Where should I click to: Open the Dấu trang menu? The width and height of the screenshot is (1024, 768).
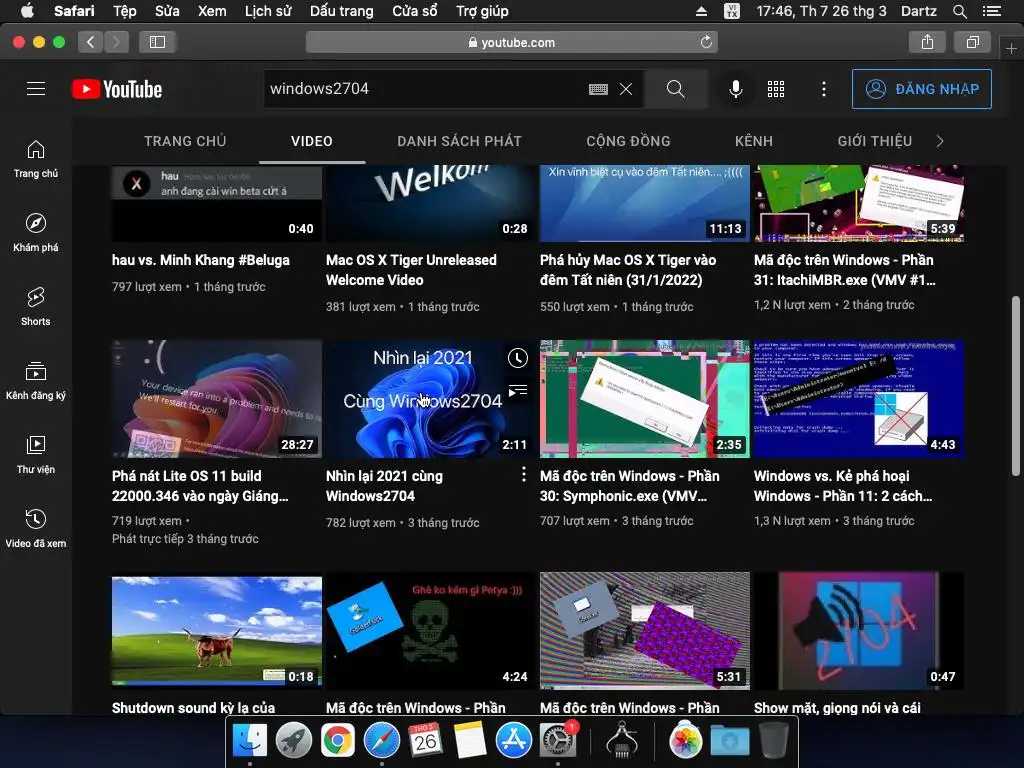point(342,11)
